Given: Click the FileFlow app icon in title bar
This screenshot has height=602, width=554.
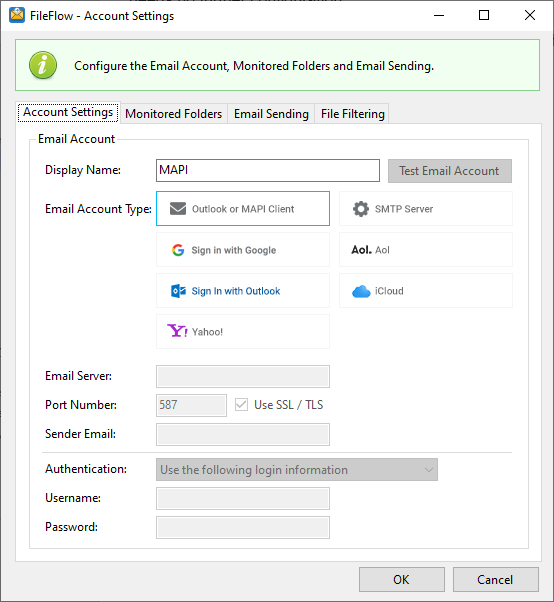Looking at the screenshot, I should click(x=17, y=15).
